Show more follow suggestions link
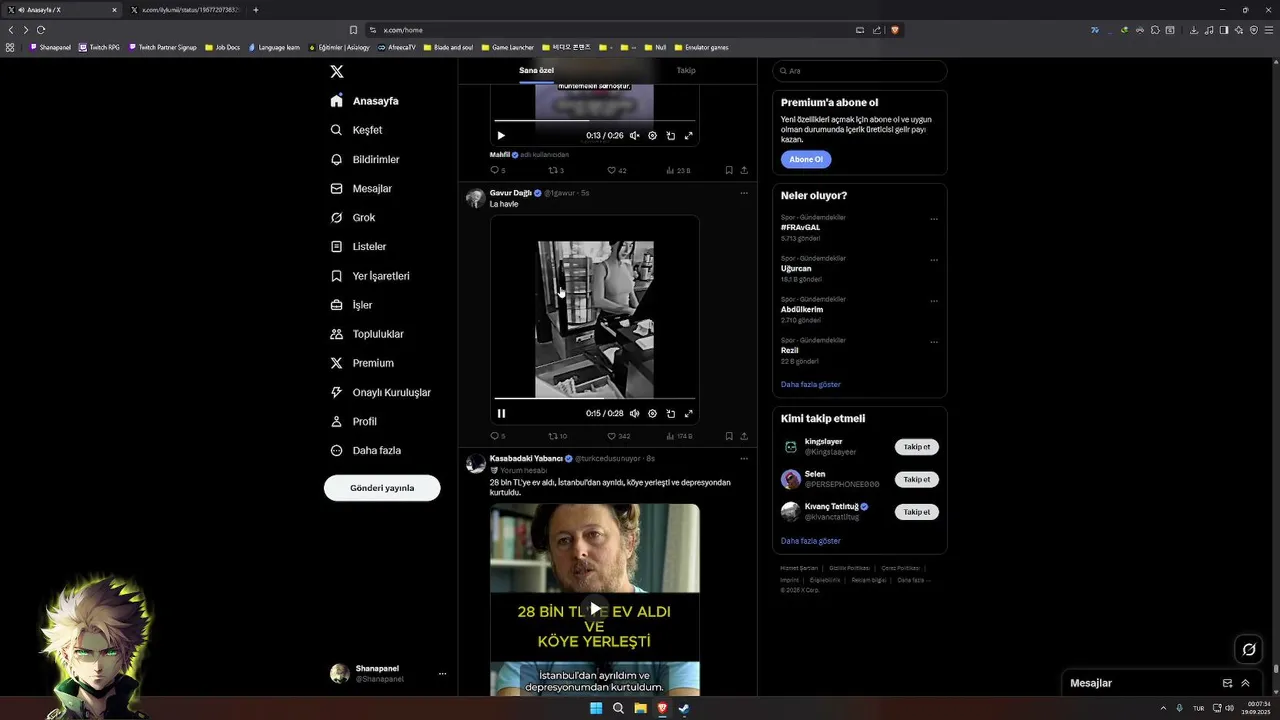1280x720 pixels. pos(811,541)
